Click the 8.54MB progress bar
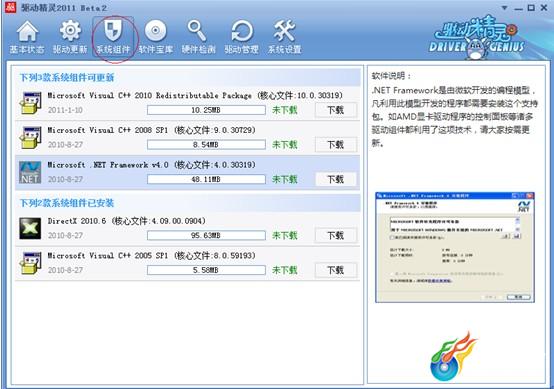Viewport: 554px width, 389px height. coord(206,145)
